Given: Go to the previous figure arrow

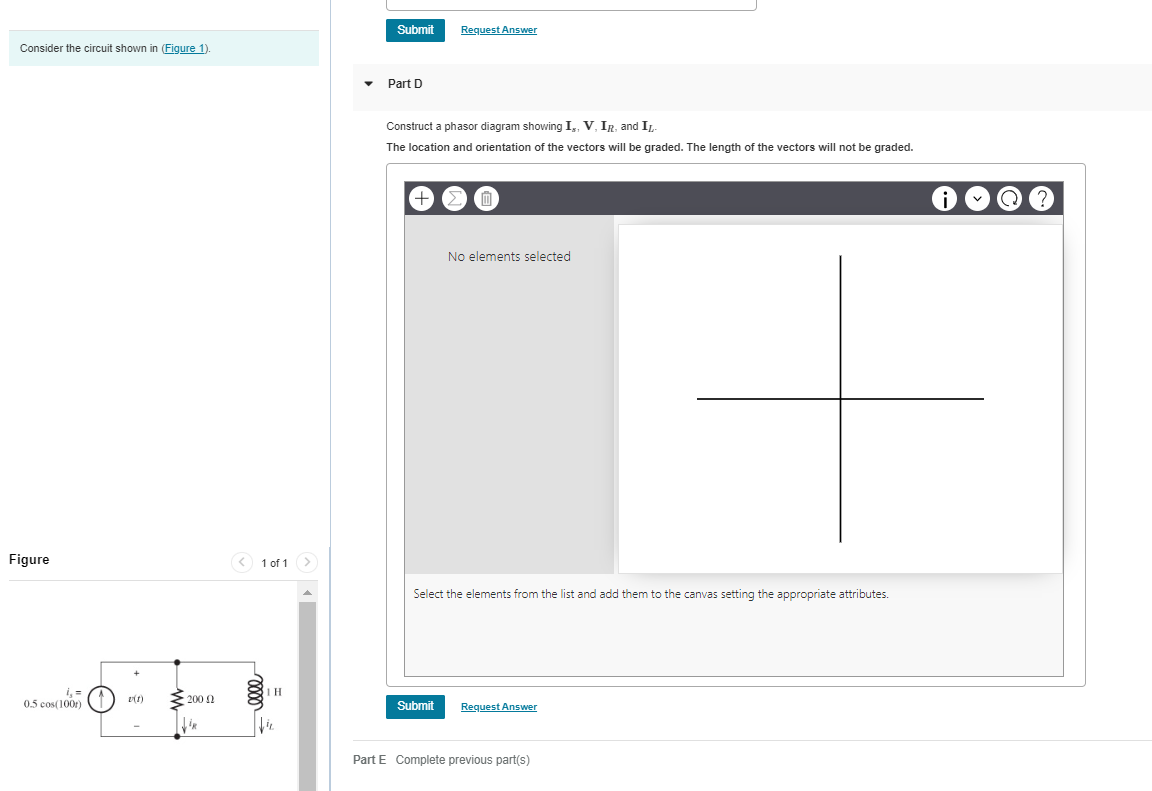Looking at the screenshot, I should (x=242, y=563).
